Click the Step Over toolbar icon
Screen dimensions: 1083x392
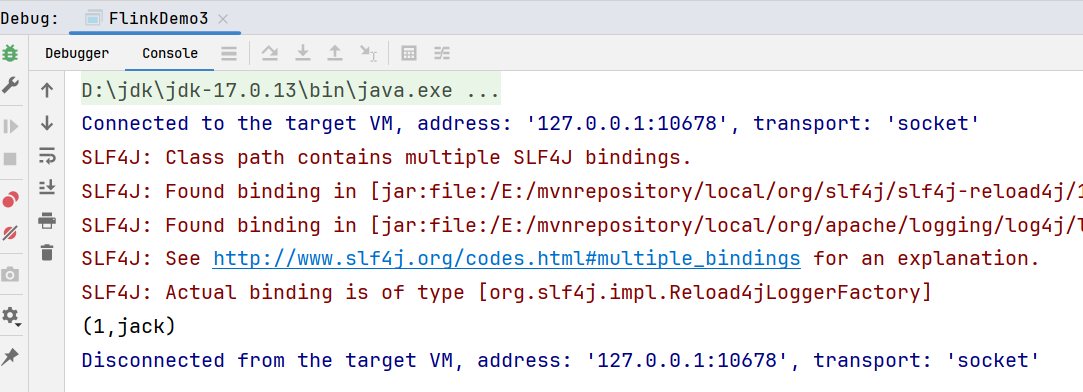click(x=269, y=53)
